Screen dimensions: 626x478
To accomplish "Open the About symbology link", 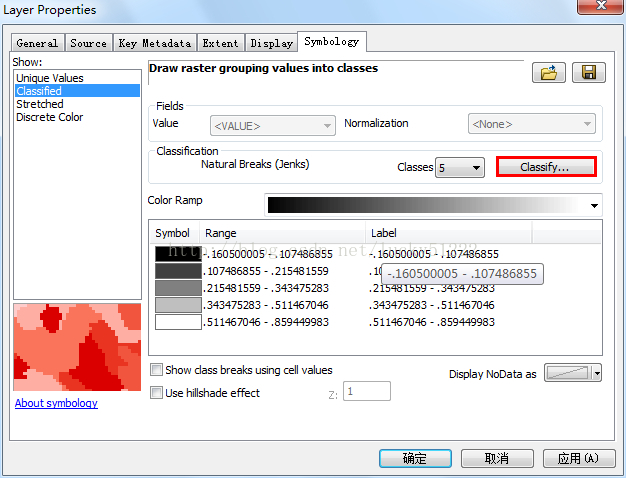I will pos(56,403).
